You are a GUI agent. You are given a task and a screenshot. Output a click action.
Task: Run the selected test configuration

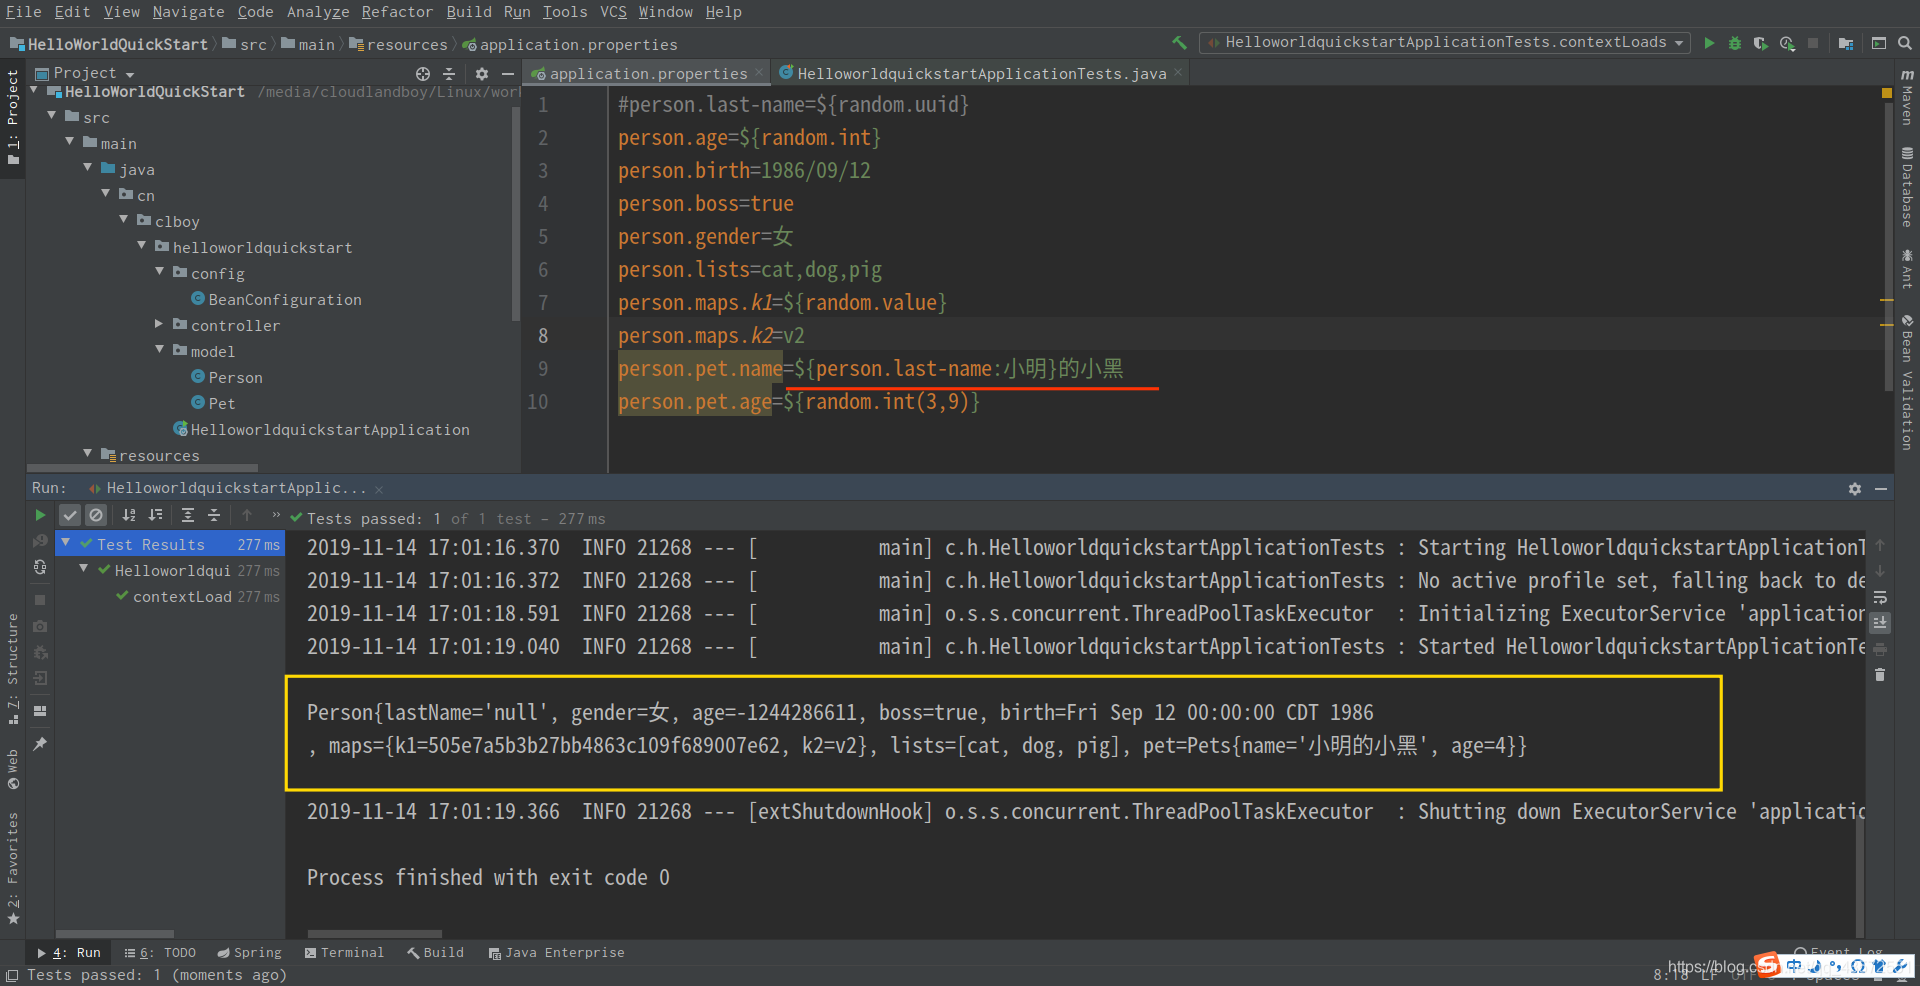pyautogui.click(x=1709, y=43)
